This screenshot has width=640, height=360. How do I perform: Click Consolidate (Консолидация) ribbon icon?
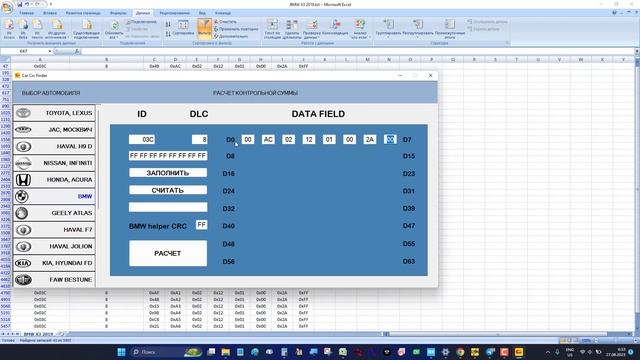click(x=335, y=28)
